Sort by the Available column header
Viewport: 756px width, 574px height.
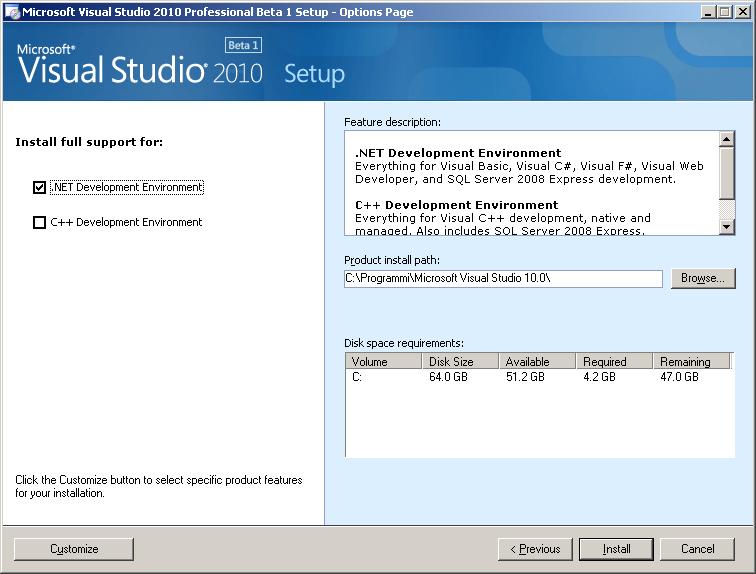tap(538, 361)
